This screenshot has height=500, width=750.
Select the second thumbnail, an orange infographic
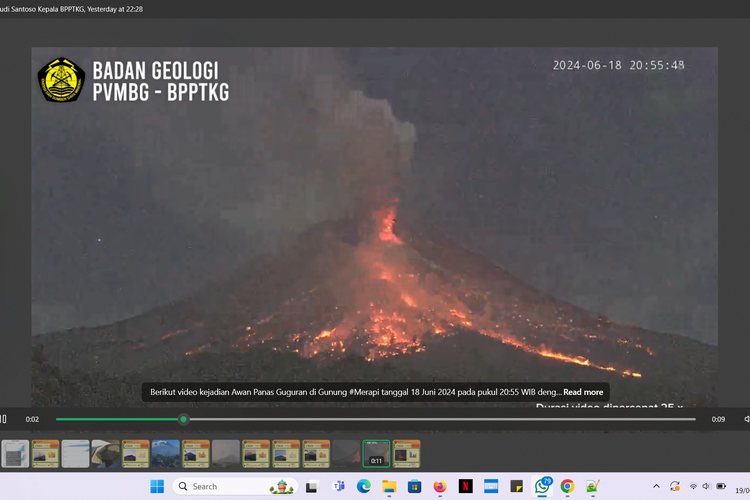point(45,454)
